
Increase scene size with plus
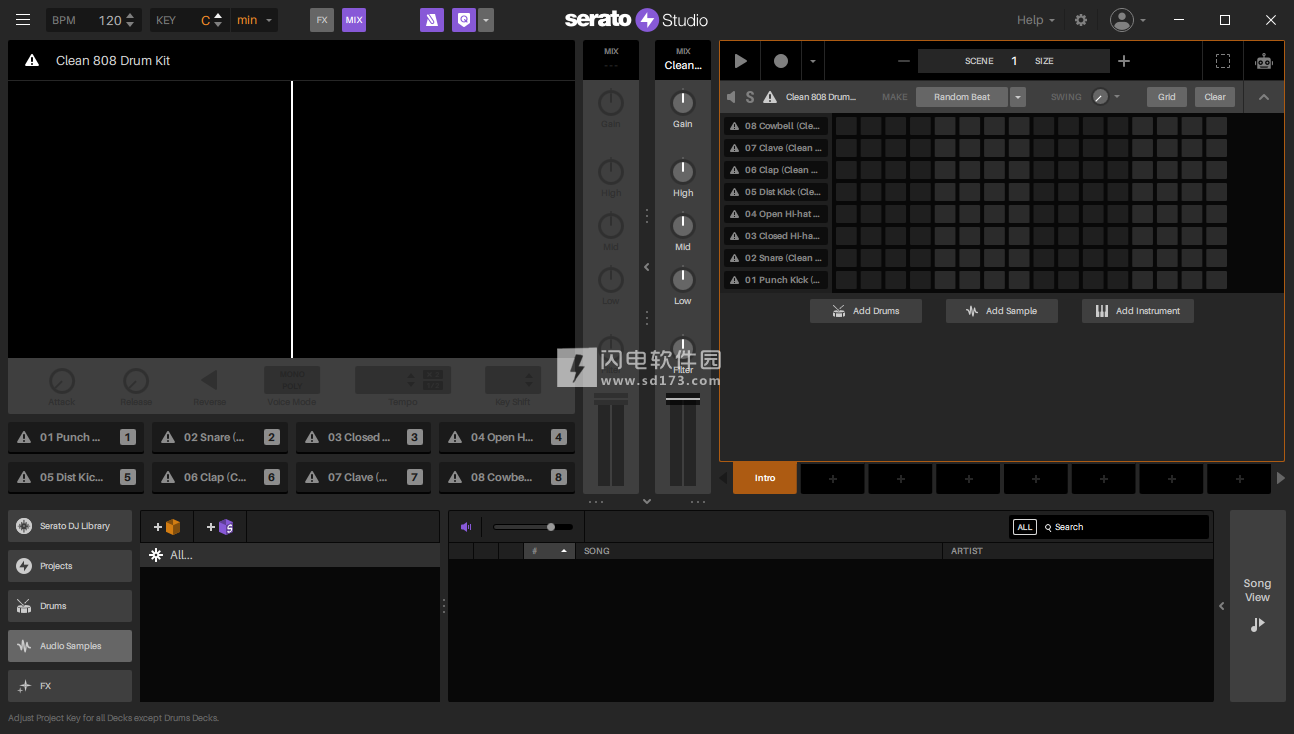pyautogui.click(x=1124, y=61)
